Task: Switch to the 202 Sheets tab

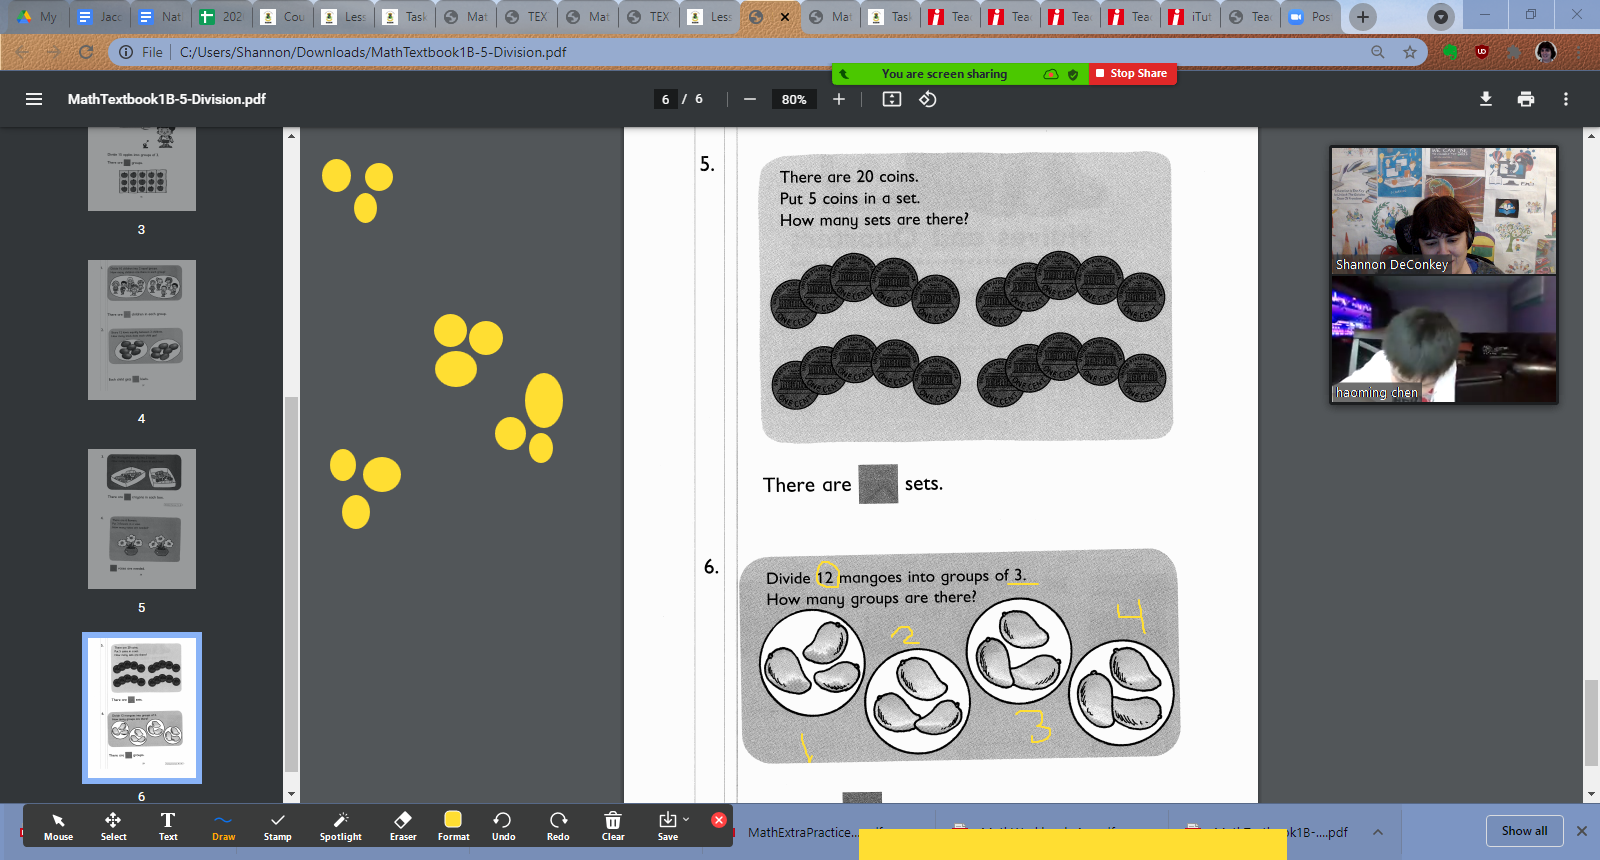Action: click(221, 17)
